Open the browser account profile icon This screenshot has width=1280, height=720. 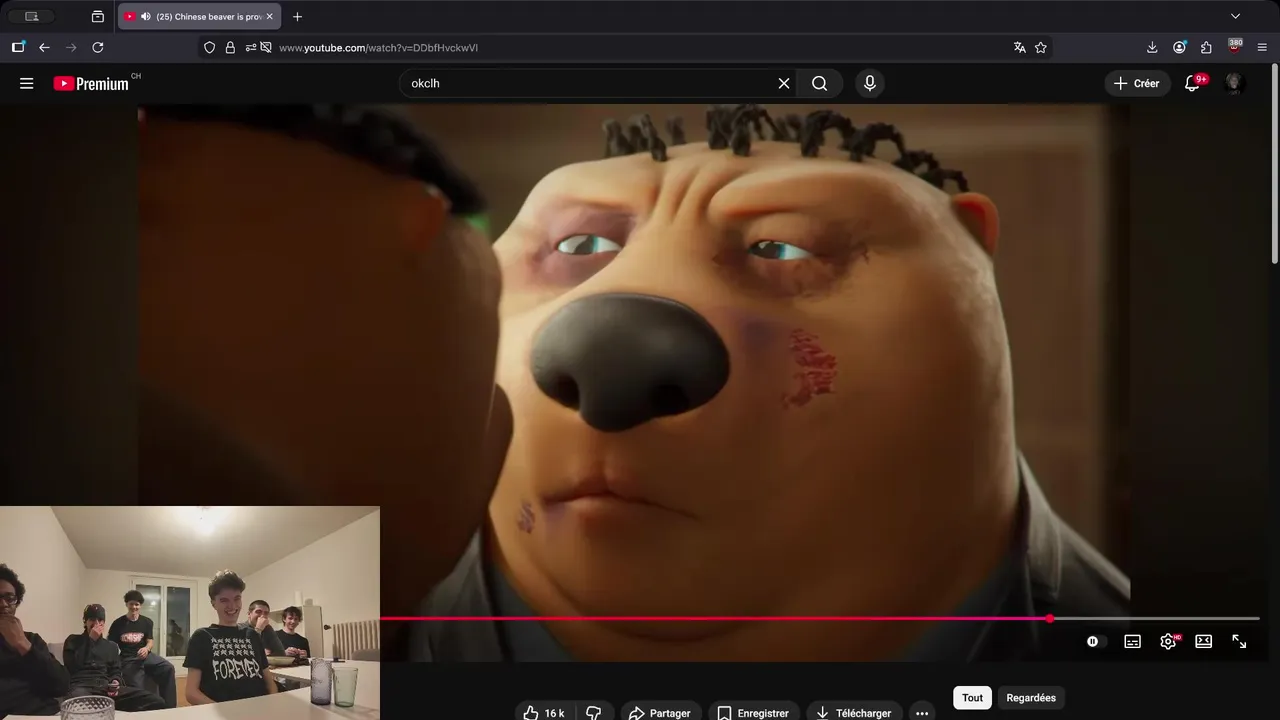(1180, 47)
